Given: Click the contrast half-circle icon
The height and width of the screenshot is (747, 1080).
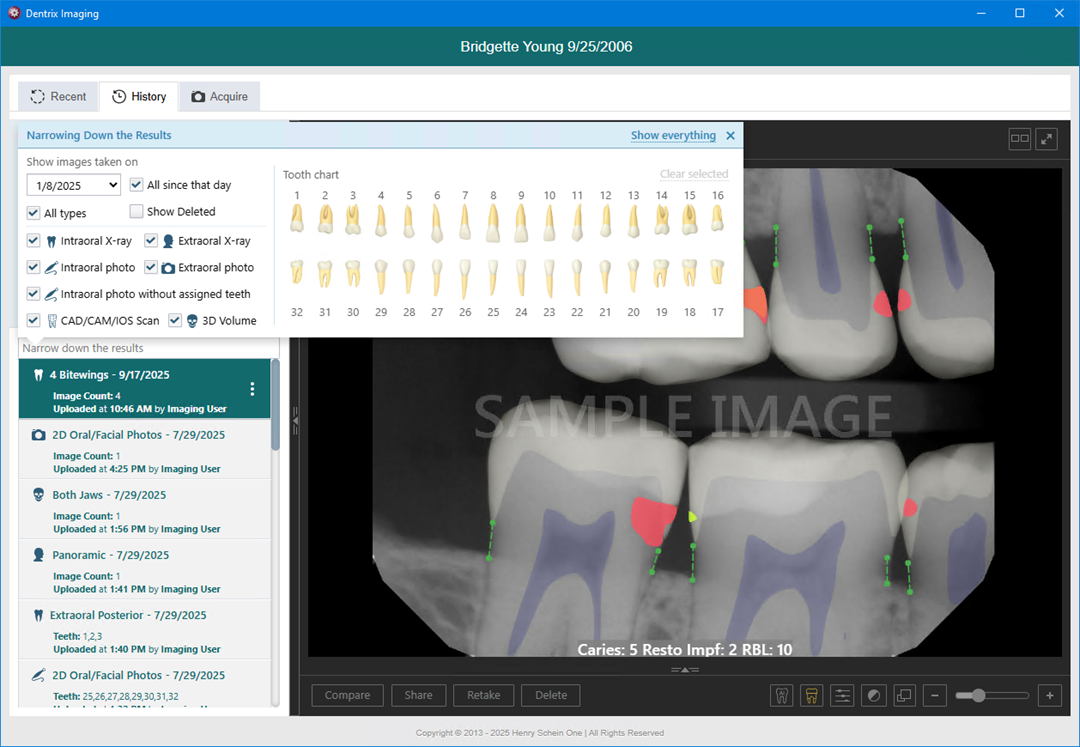Looking at the screenshot, I should click(873, 696).
